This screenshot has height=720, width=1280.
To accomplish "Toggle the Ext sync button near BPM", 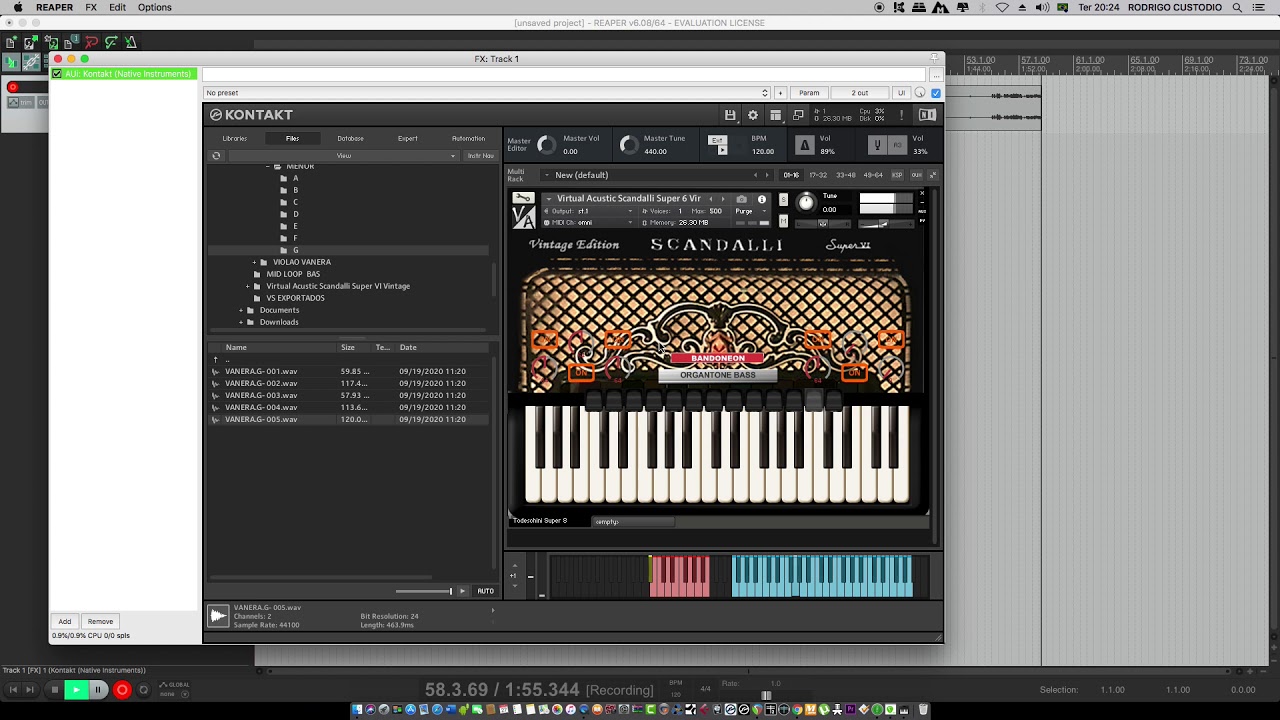I will (x=717, y=140).
